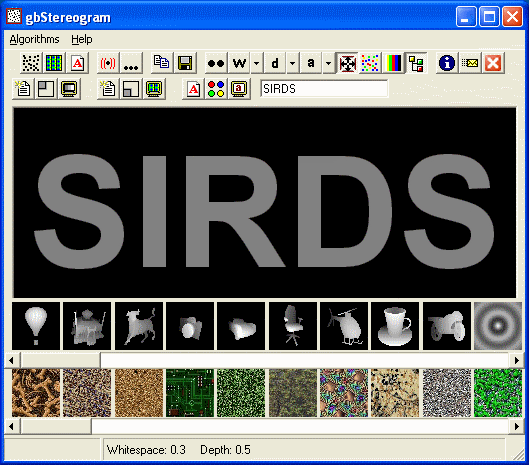Click the floppy disk save icon
529x465 pixels.
coord(185,63)
